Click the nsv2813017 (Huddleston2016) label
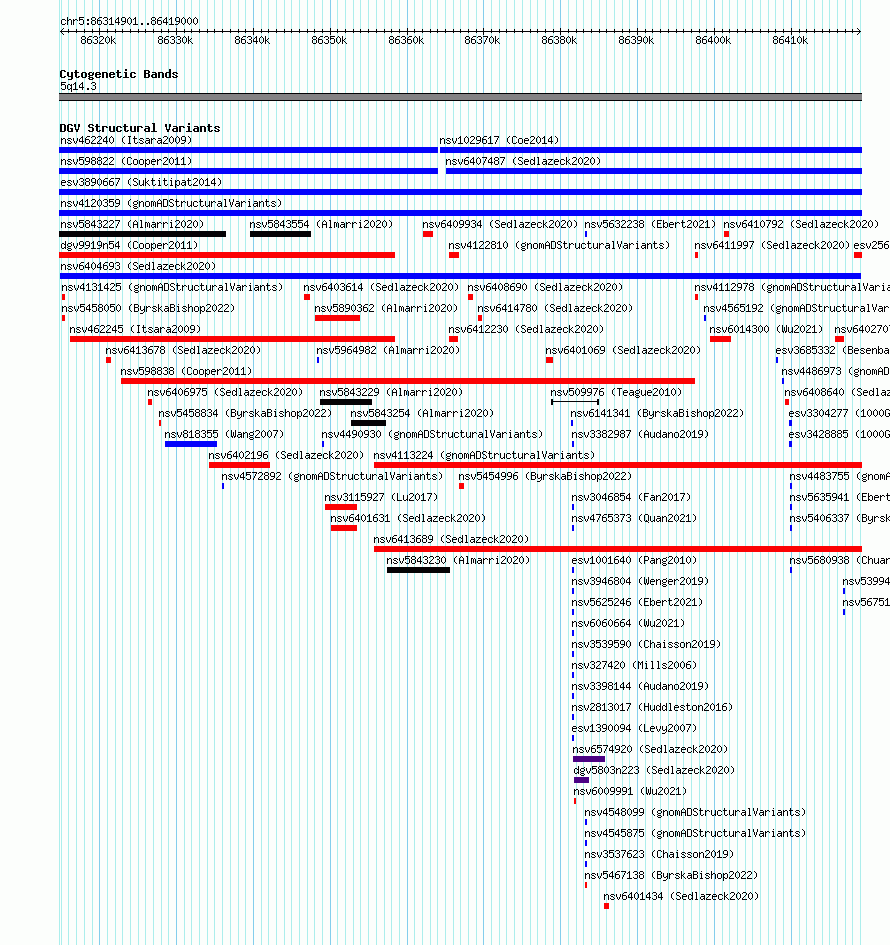890x945 pixels. point(652,708)
